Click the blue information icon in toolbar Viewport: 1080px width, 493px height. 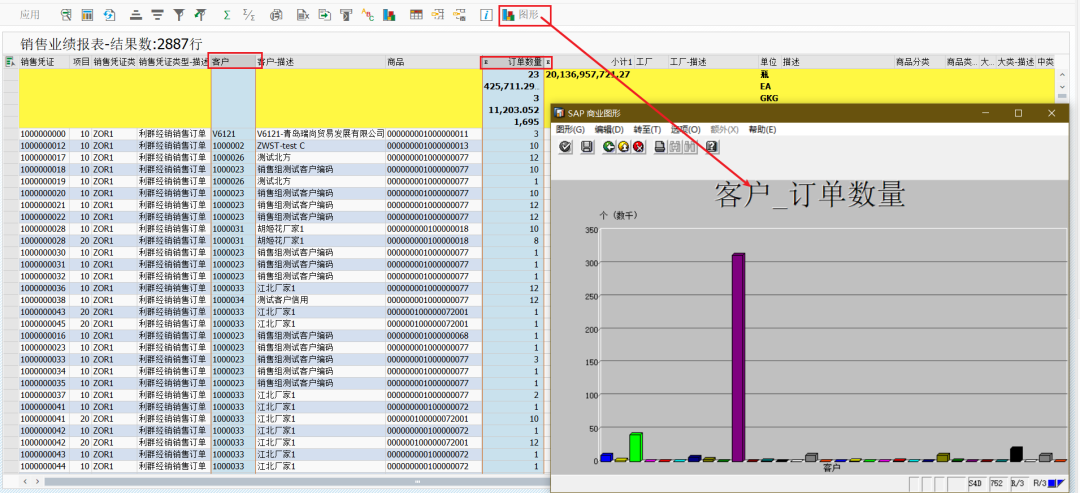(486, 14)
